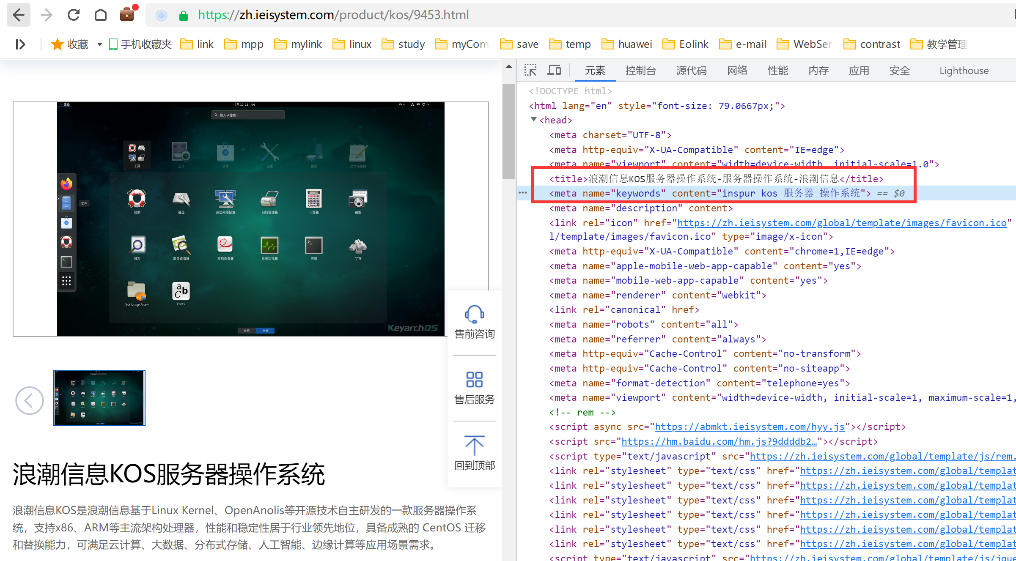This screenshot has width=1016, height=561.
Task: Click the green padlock site security icon
Action: (183, 15)
